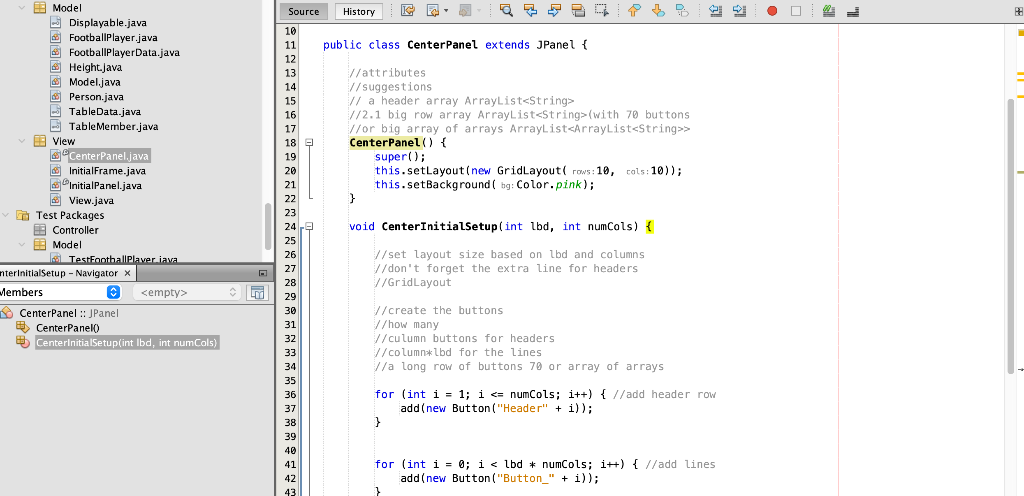Select TableMember.java file

pyautogui.click(x=113, y=127)
